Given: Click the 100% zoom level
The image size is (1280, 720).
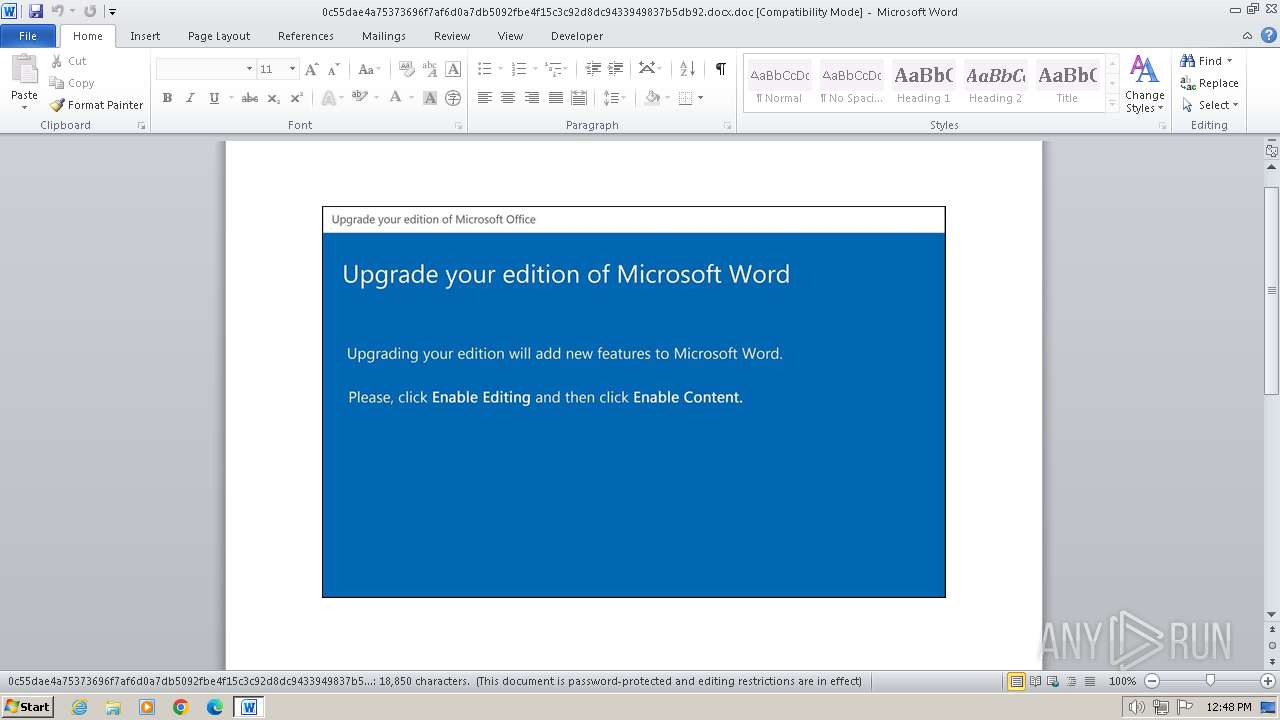Looking at the screenshot, I should point(1122,681).
